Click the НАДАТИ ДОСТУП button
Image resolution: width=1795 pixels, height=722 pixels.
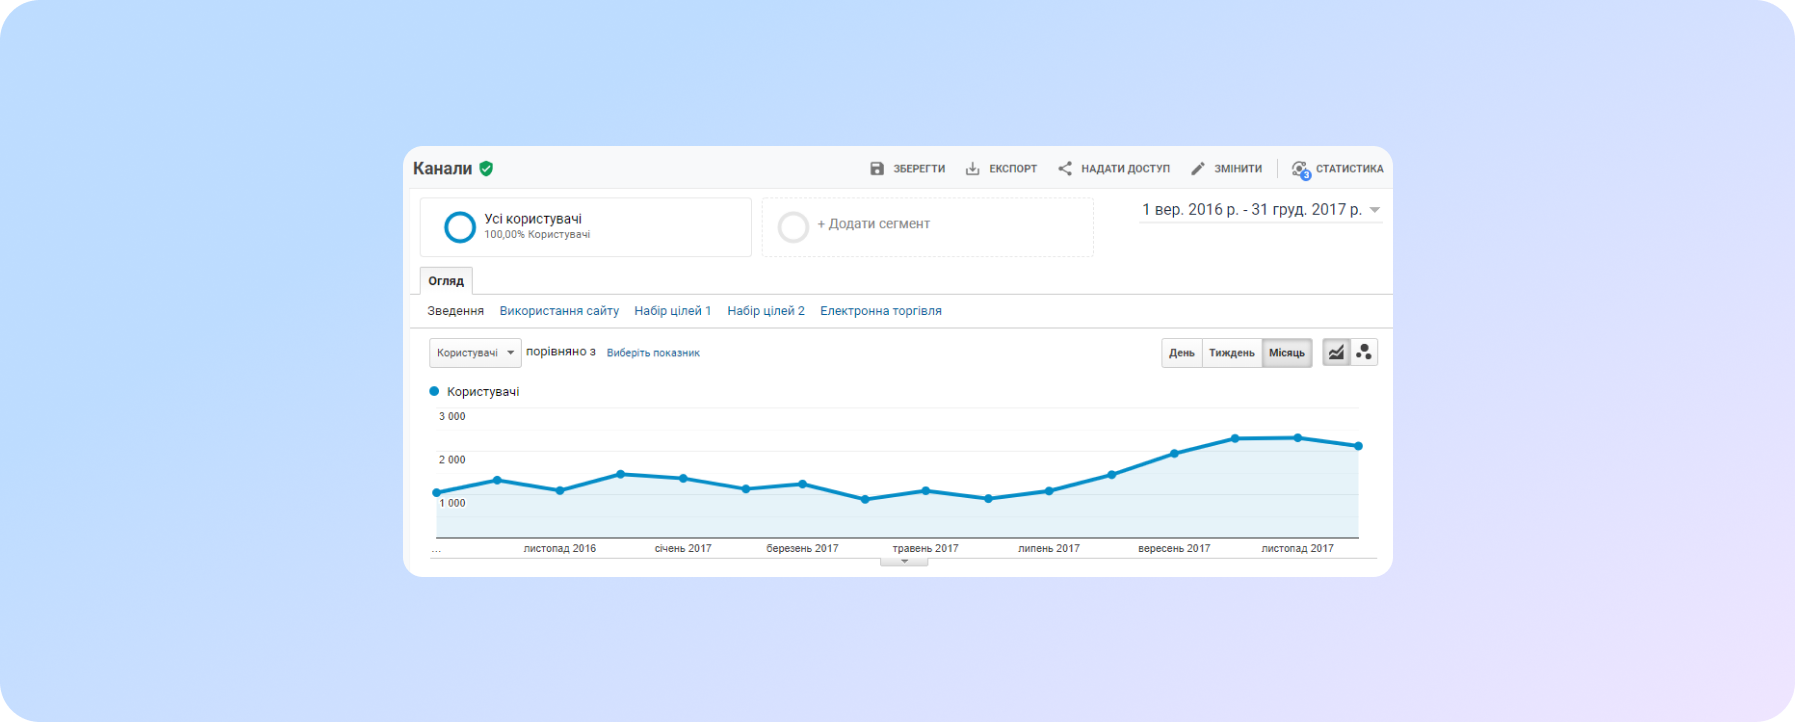pyautogui.click(x=1114, y=169)
